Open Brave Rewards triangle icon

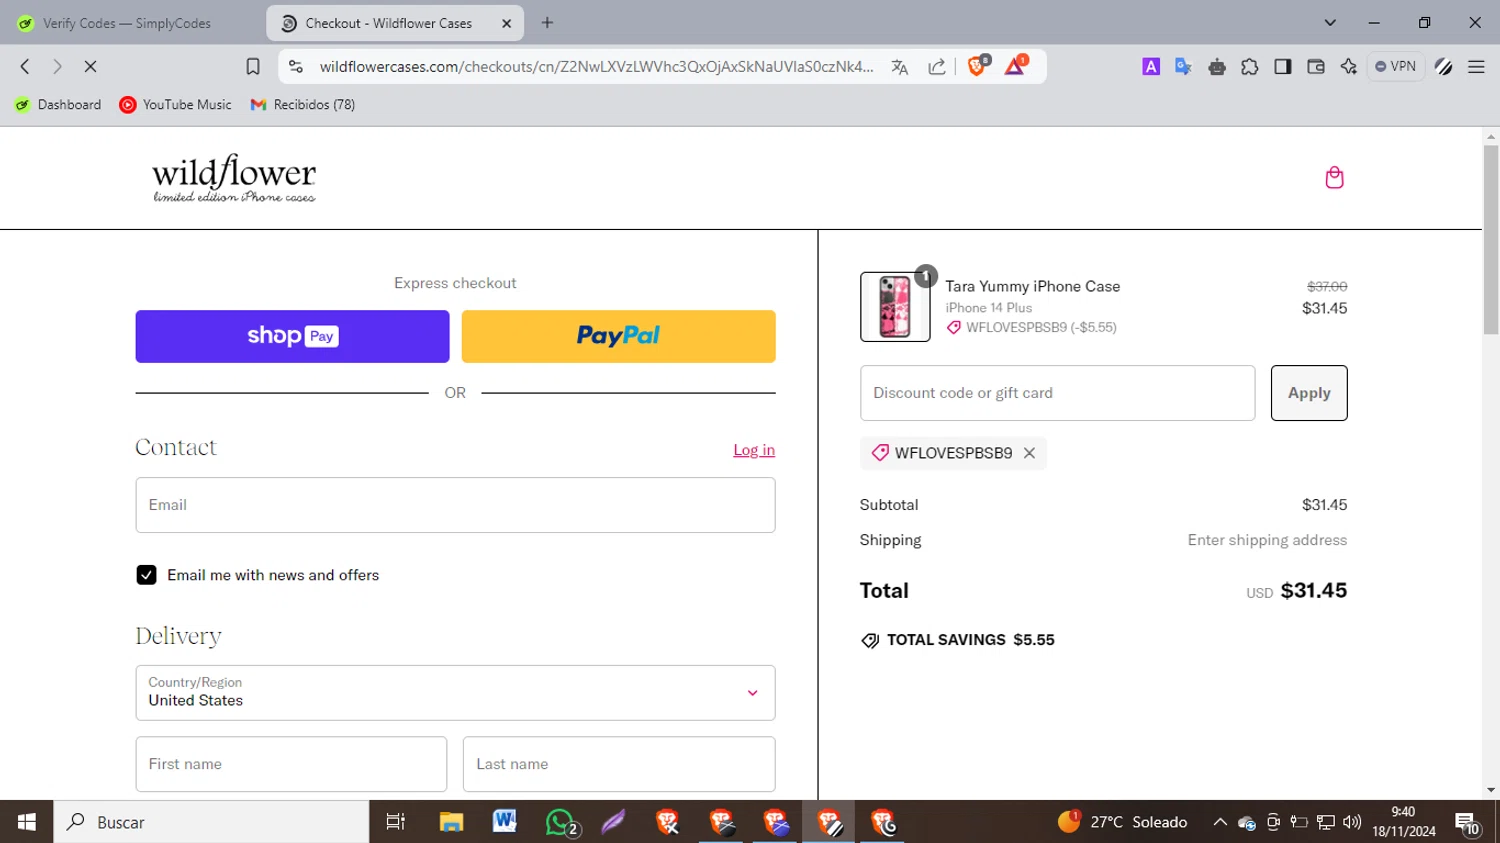1015,65
